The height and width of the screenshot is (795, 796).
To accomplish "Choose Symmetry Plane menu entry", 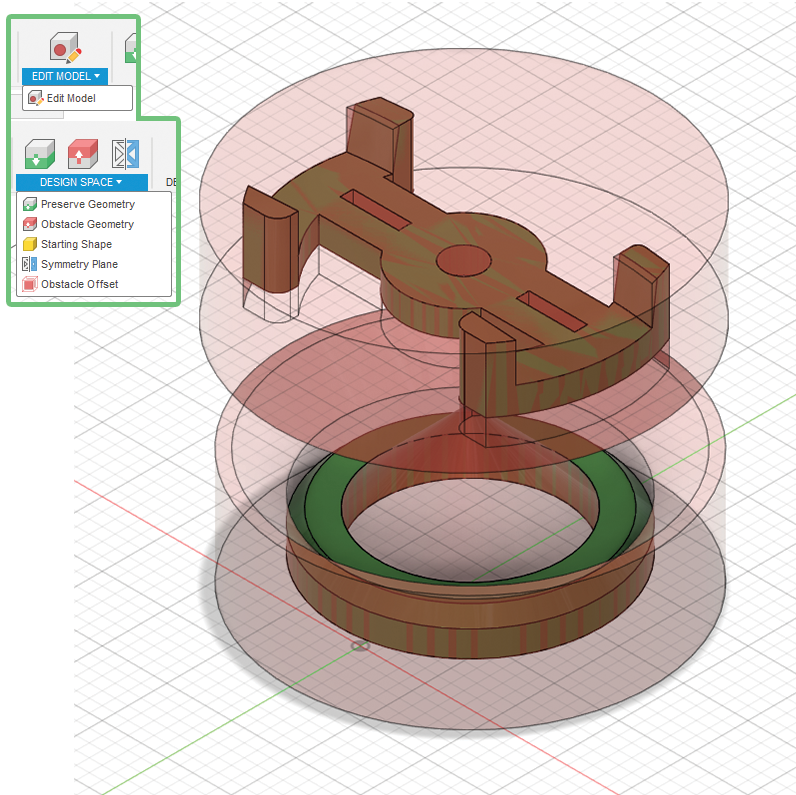I will click(94, 264).
